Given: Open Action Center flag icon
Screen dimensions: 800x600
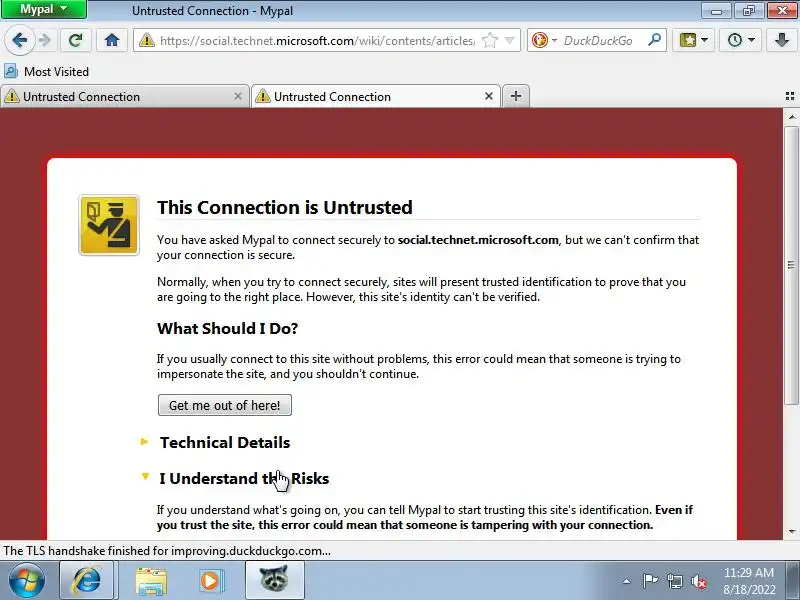Looking at the screenshot, I should click(650, 581).
